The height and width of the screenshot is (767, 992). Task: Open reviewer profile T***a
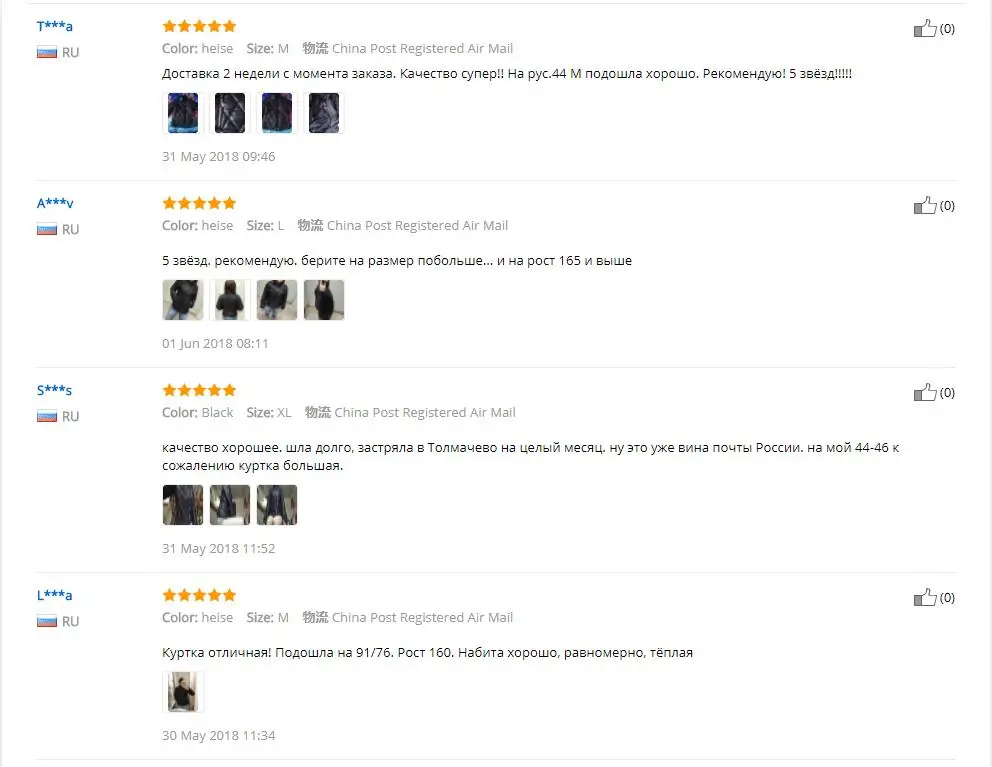54,26
